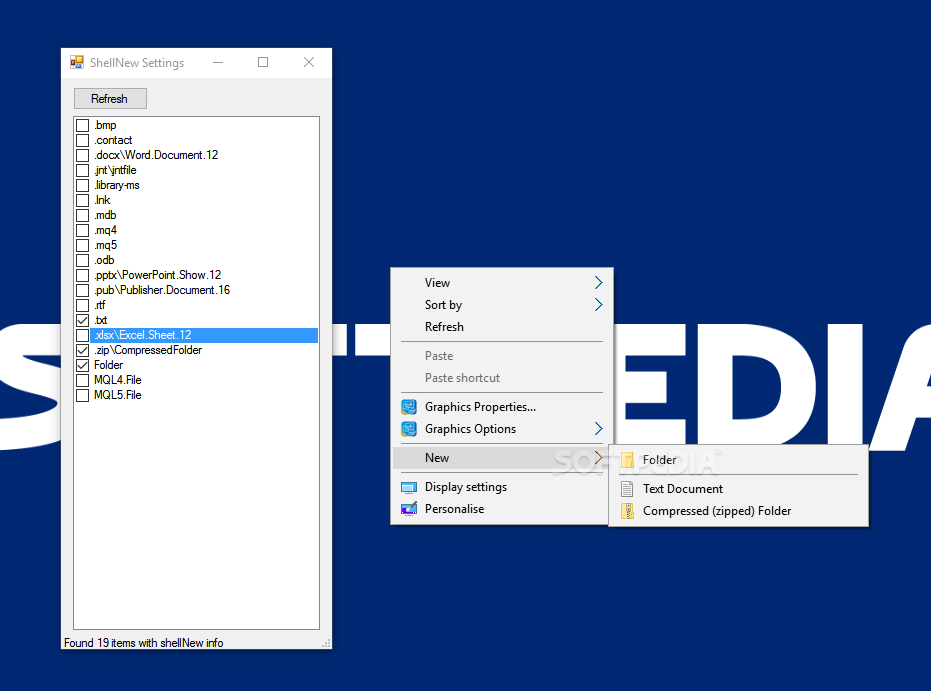Select the Paste shortcut menu item

pyautogui.click(x=502, y=378)
